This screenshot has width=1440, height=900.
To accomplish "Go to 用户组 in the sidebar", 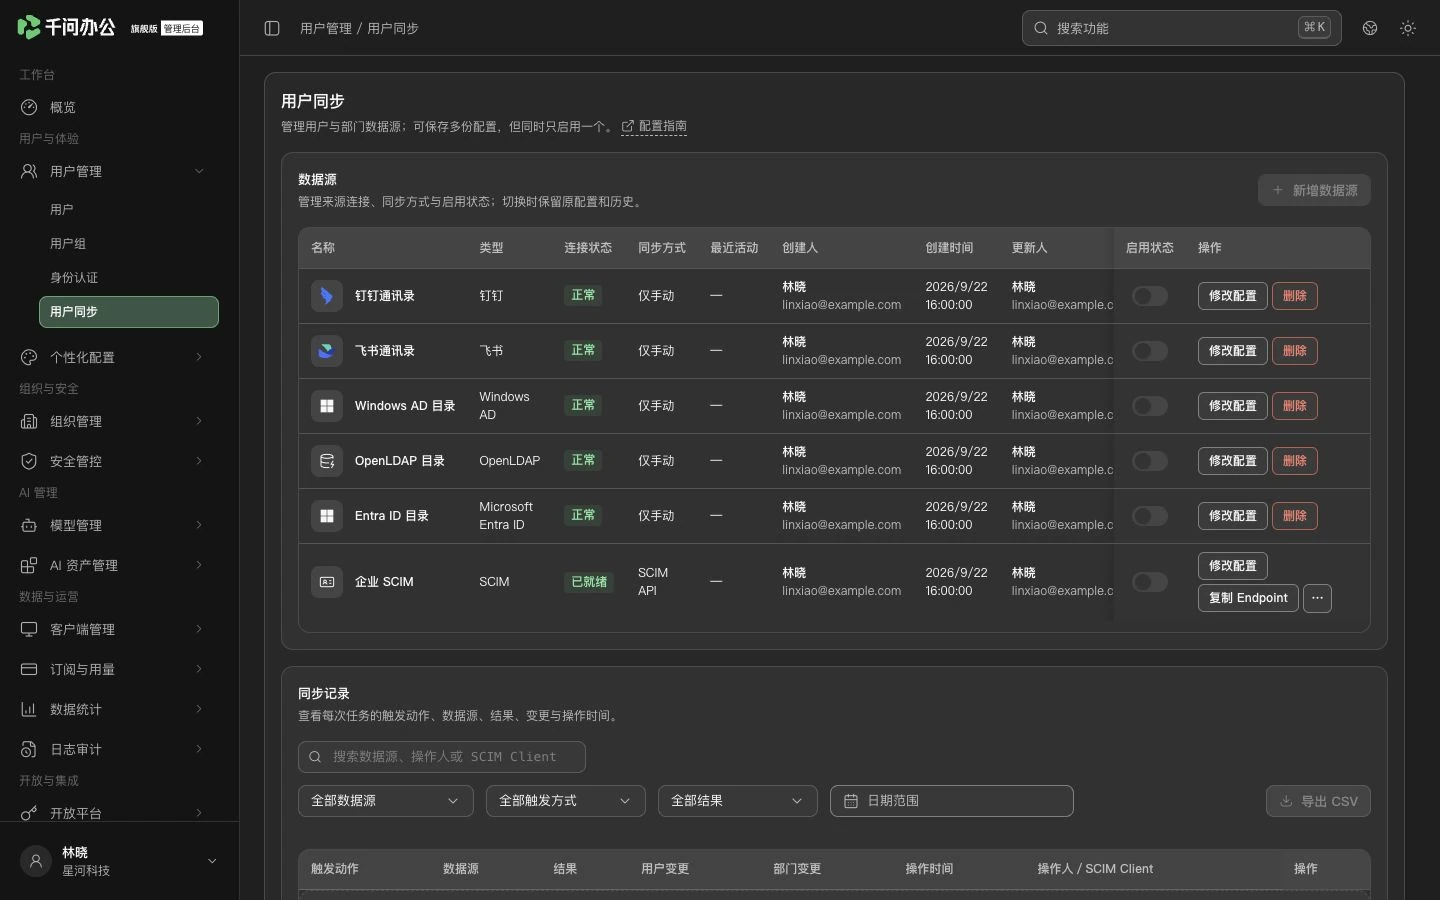I will (128, 243).
